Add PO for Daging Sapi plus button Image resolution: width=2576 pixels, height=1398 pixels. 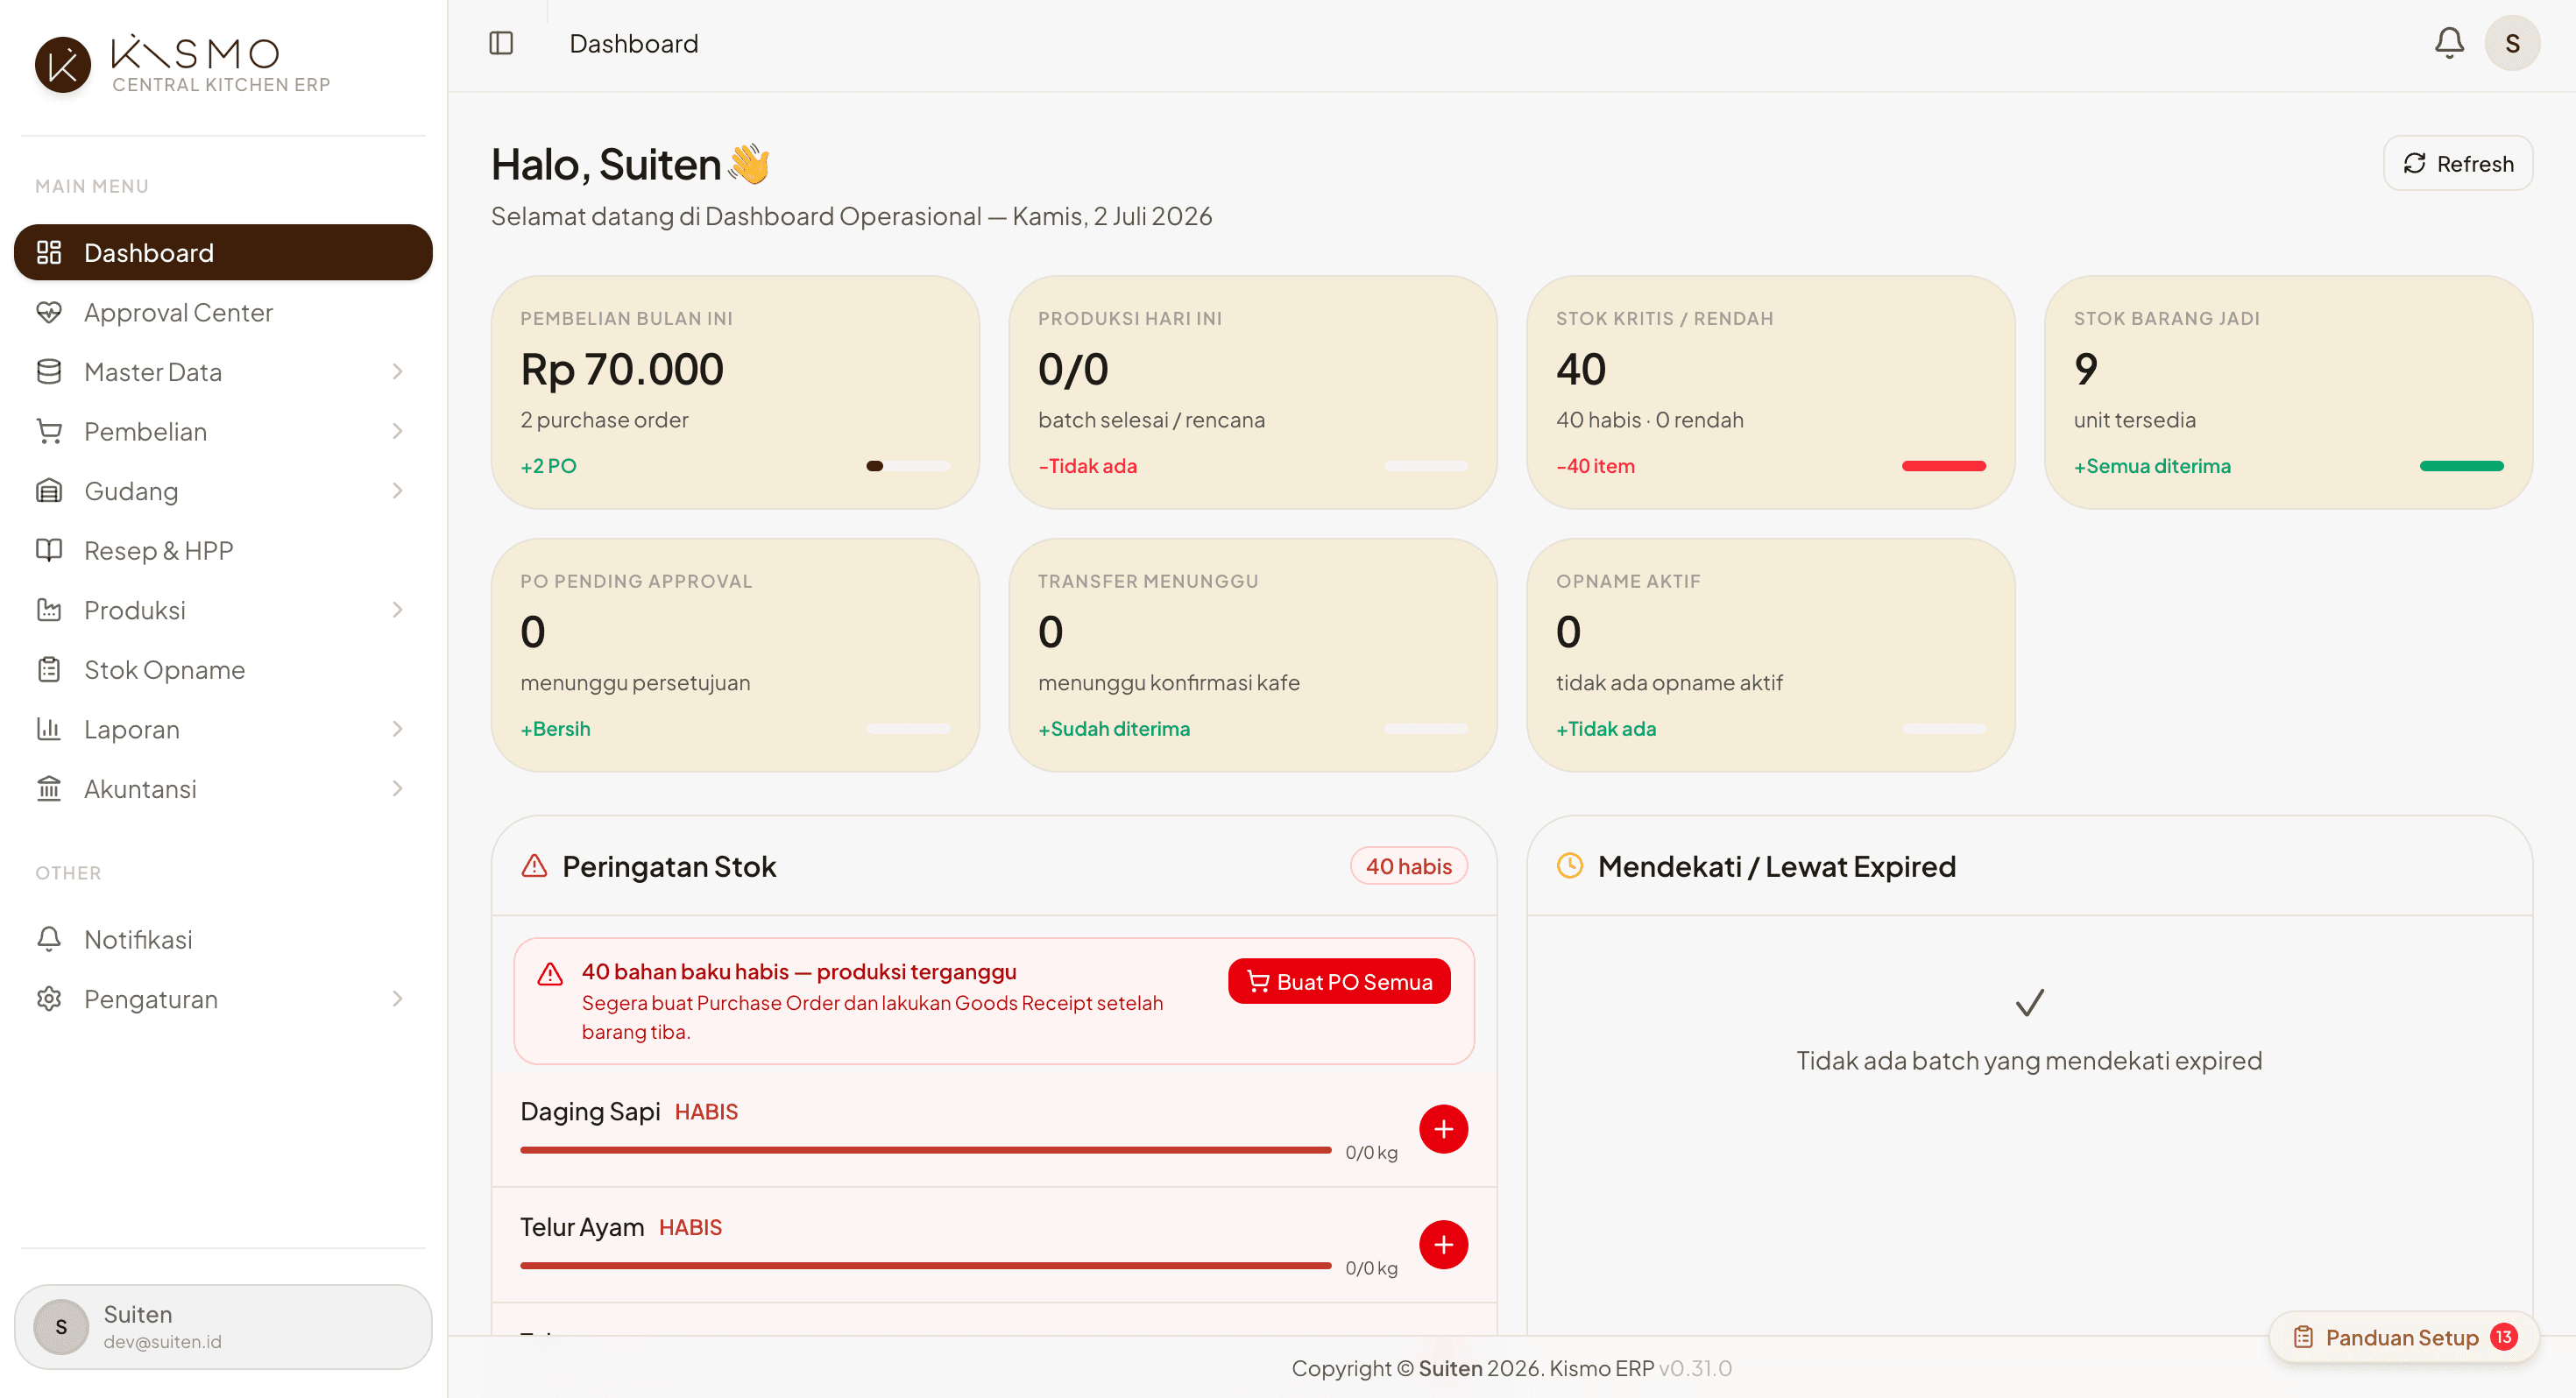tap(1443, 1129)
